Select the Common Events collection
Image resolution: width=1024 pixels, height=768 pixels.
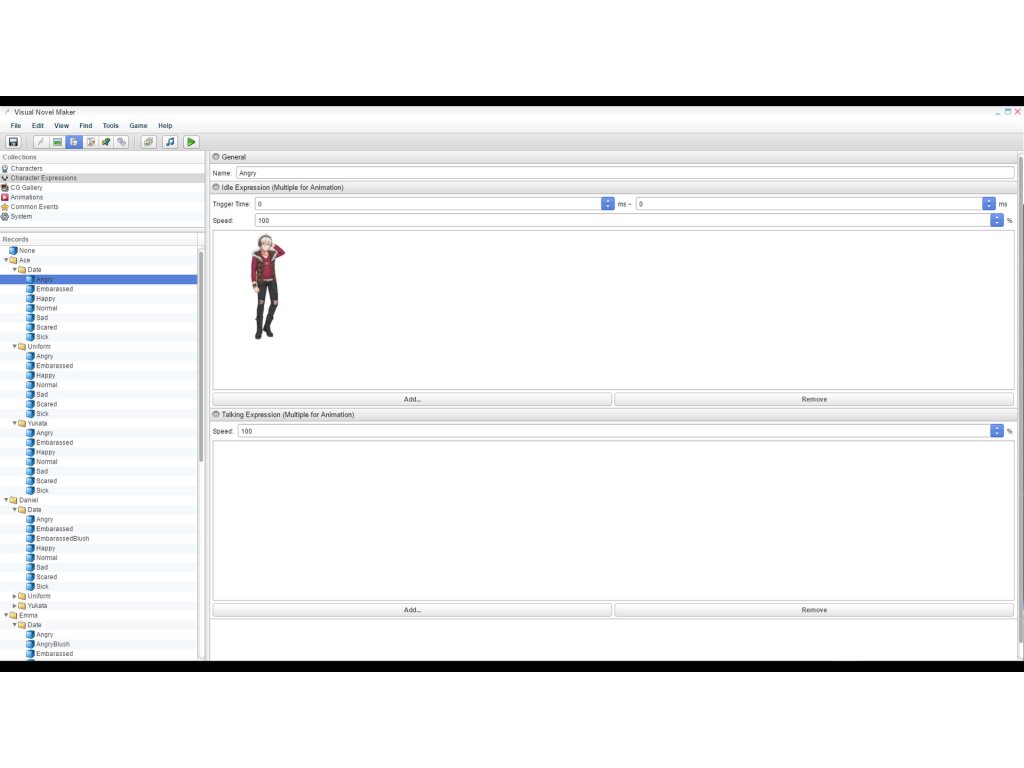(x=34, y=207)
